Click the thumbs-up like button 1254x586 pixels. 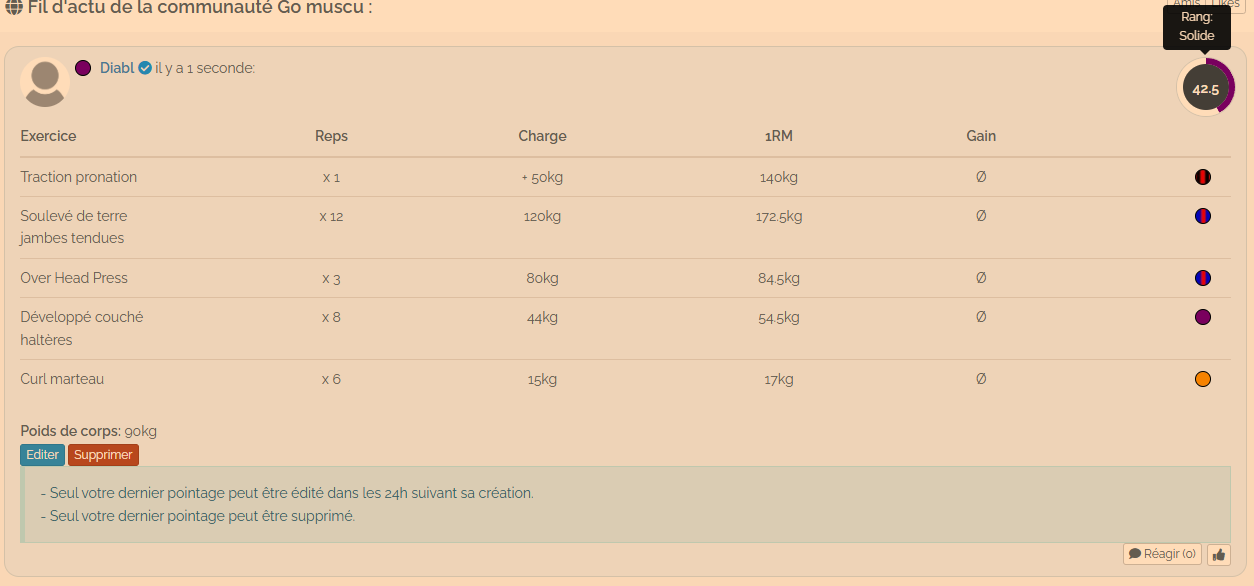[x=1219, y=554]
